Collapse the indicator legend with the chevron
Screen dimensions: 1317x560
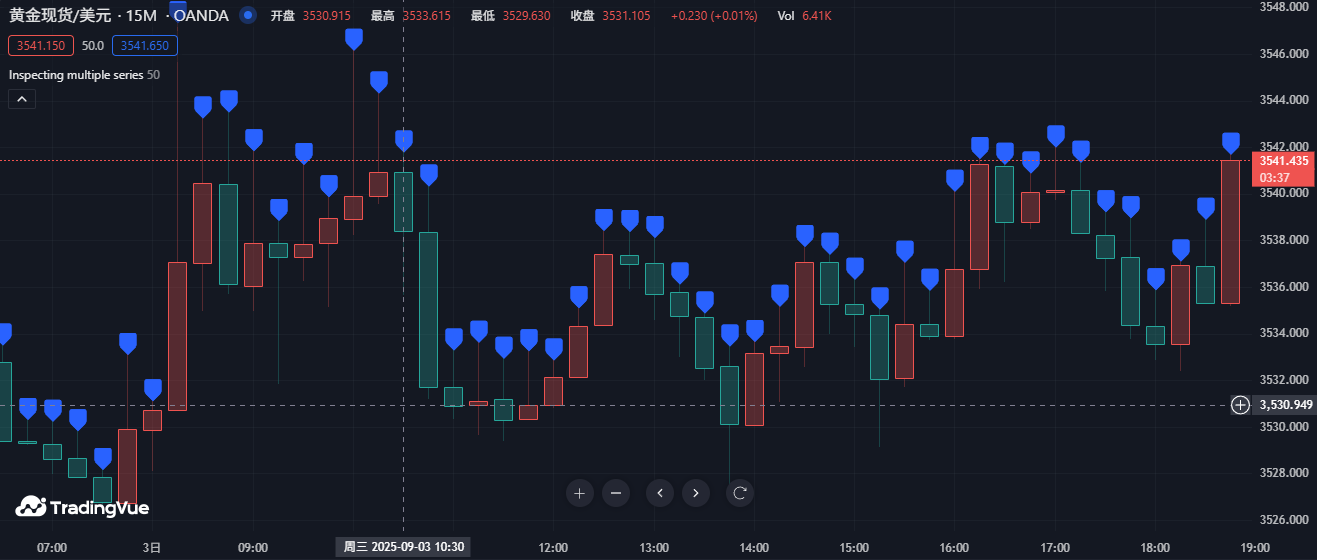(22, 99)
